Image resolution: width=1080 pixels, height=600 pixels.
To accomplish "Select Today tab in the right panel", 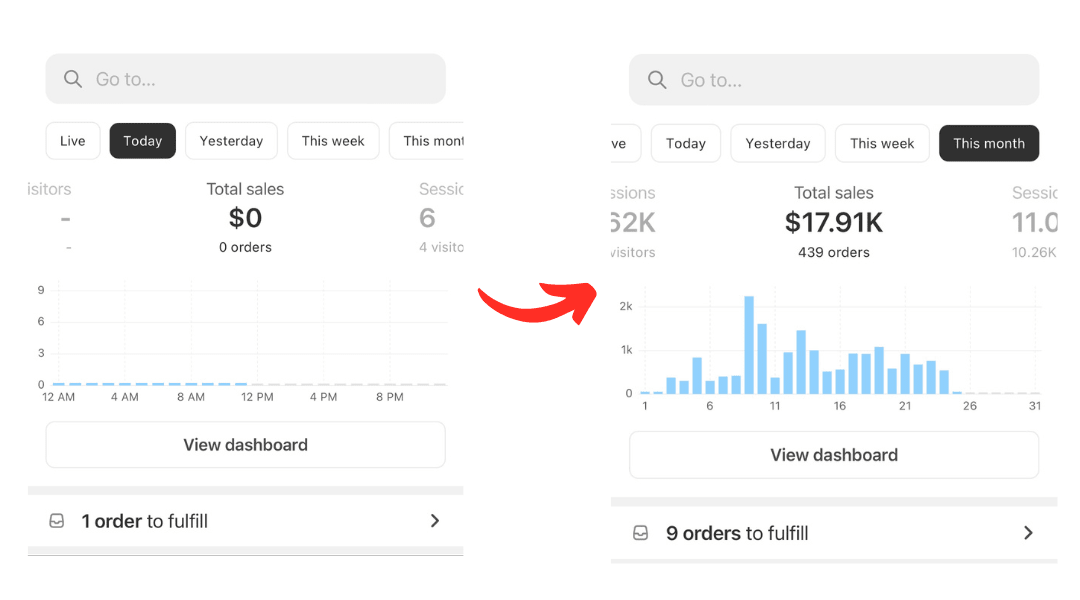I will click(x=686, y=143).
